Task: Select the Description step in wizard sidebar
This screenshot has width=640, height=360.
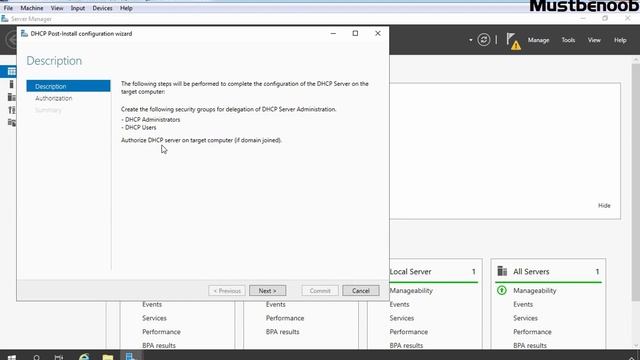Action: pyautogui.click(x=68, y=86)
